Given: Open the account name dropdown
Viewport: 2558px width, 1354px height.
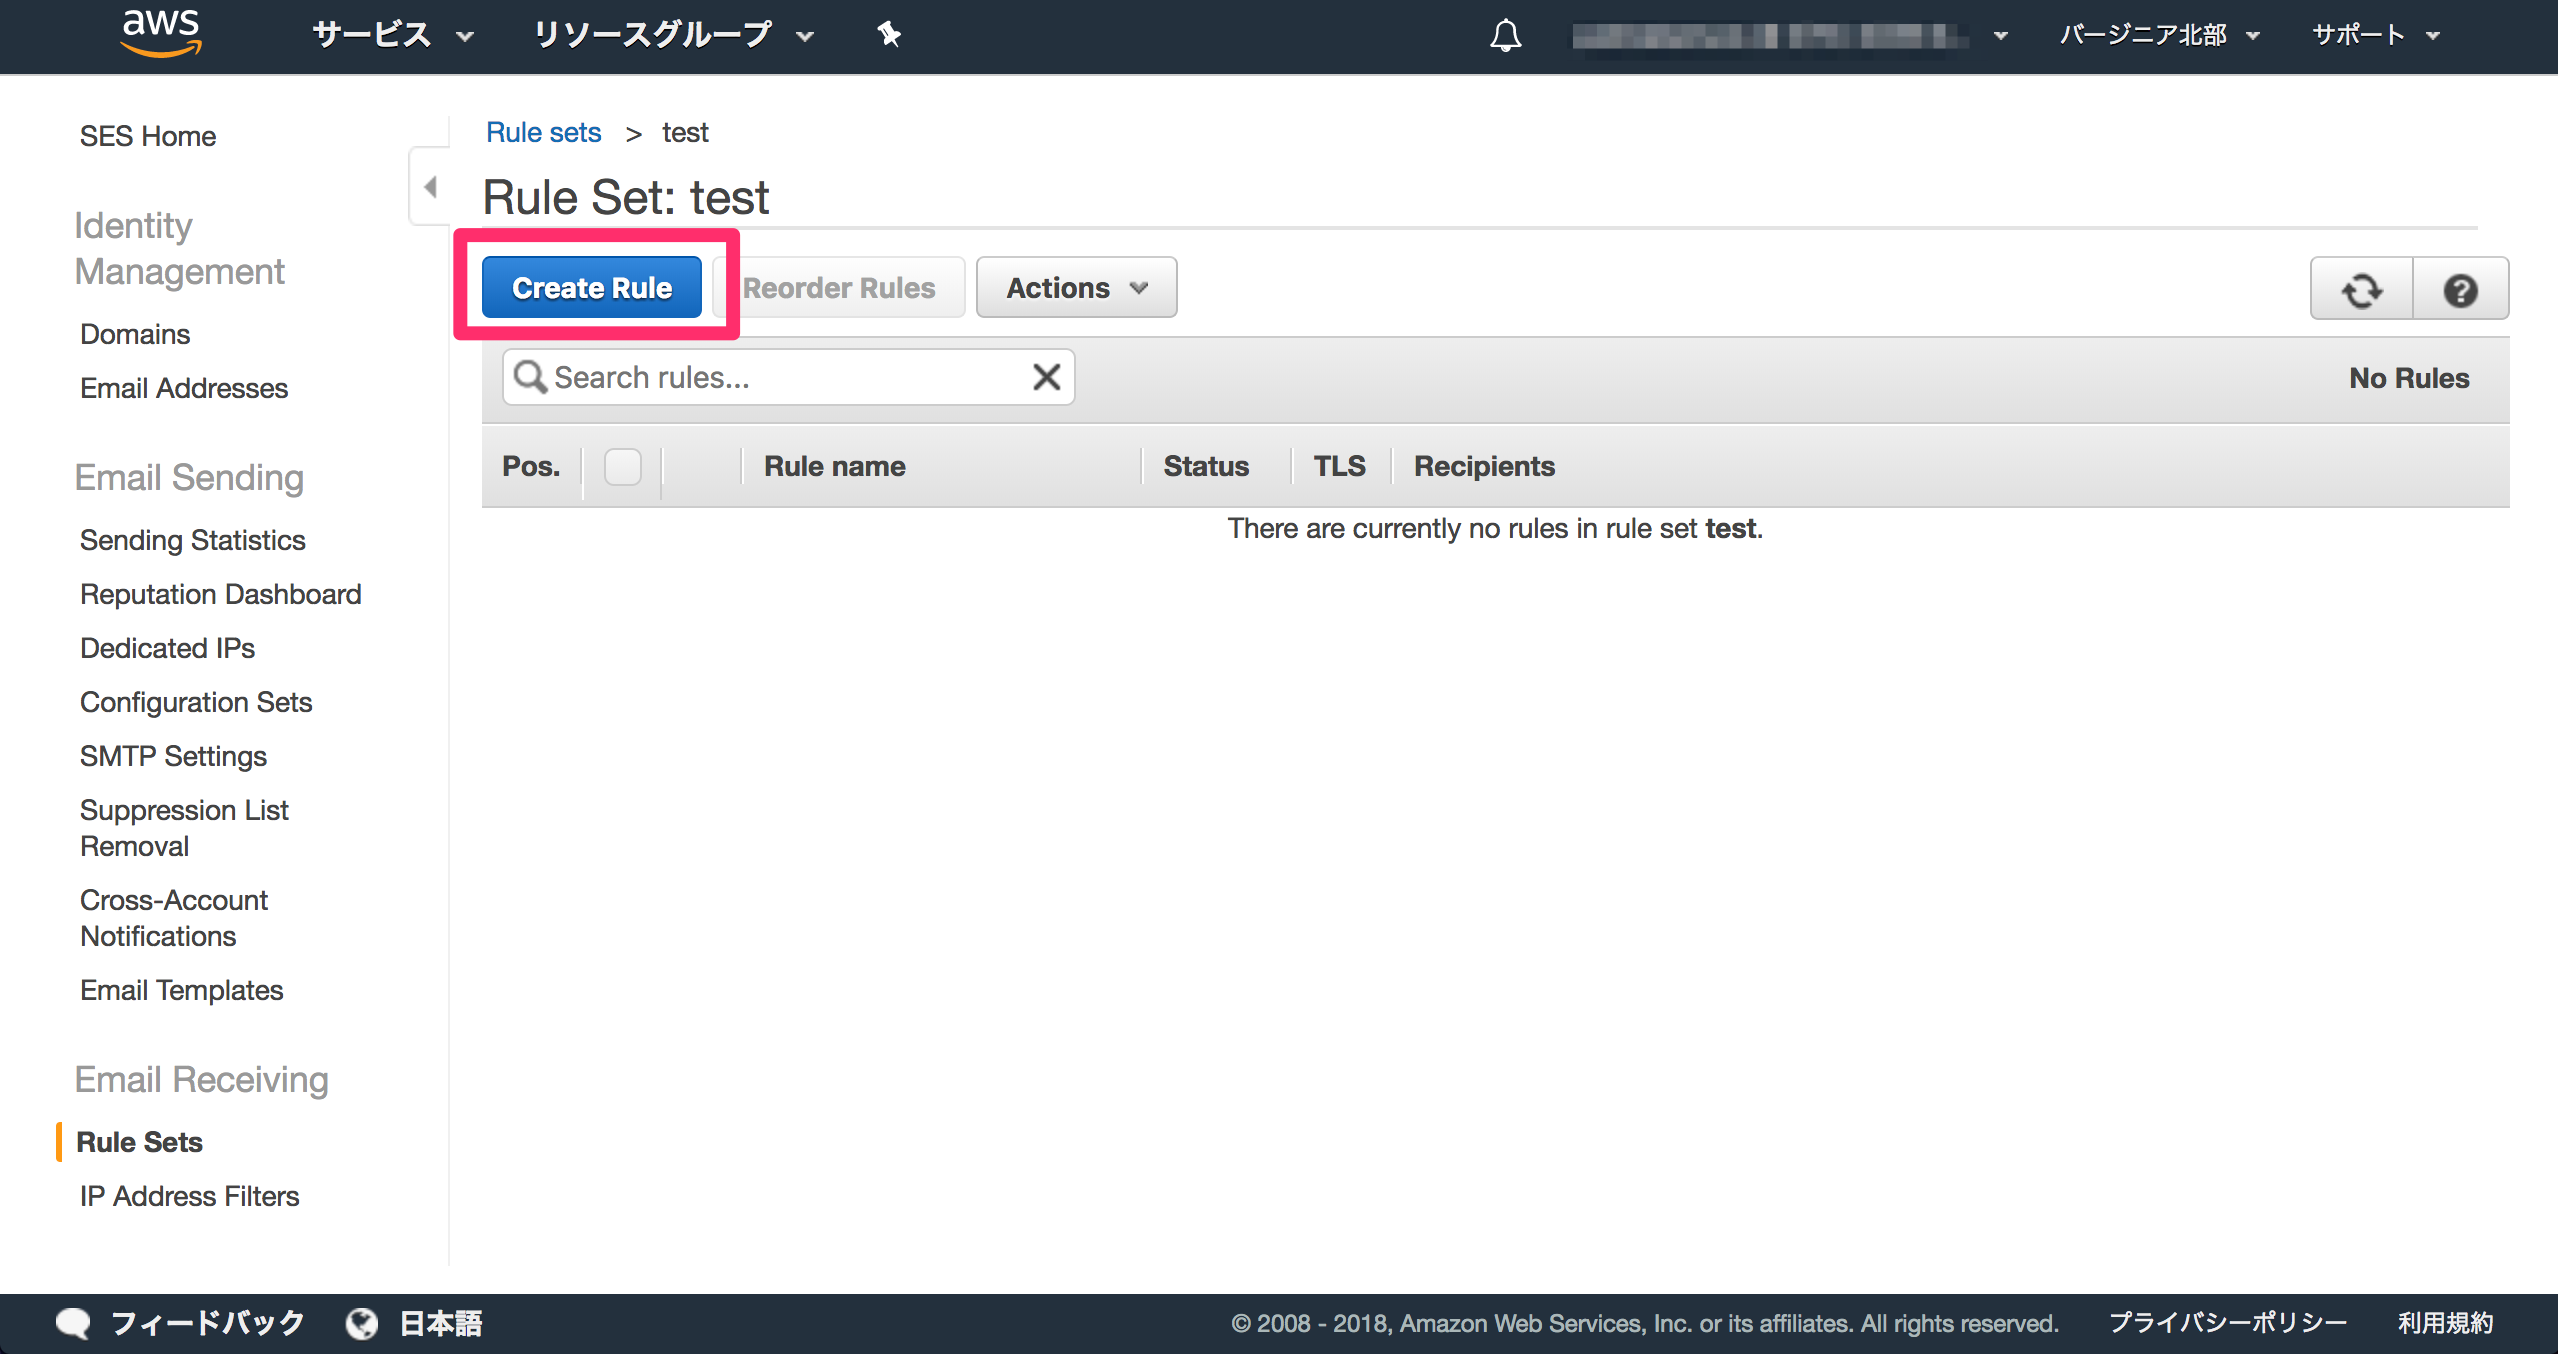Looking at the screenshot, I should click(x=1790, y=36).
